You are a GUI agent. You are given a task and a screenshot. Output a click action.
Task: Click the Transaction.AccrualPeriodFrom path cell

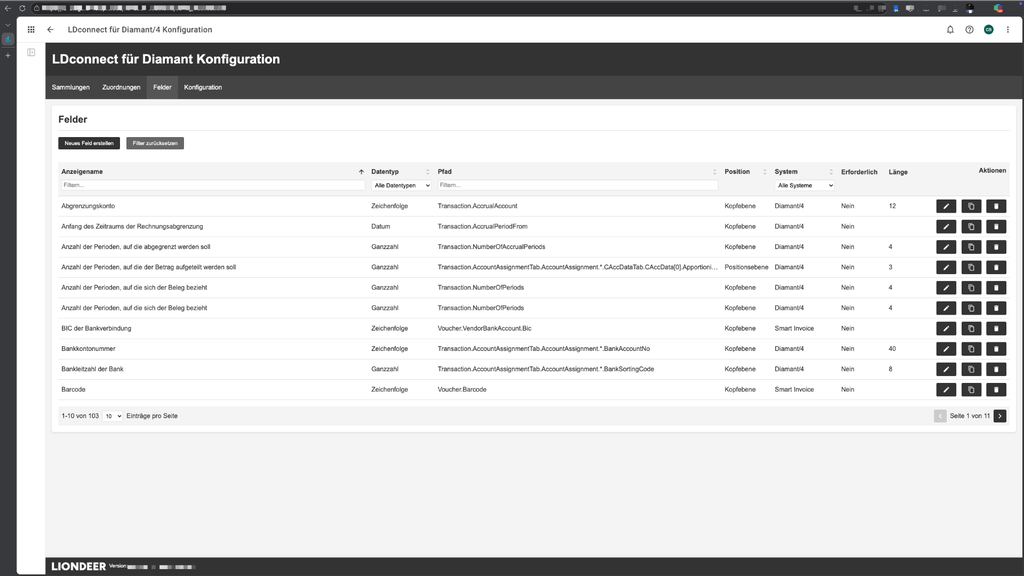(483, 227)
